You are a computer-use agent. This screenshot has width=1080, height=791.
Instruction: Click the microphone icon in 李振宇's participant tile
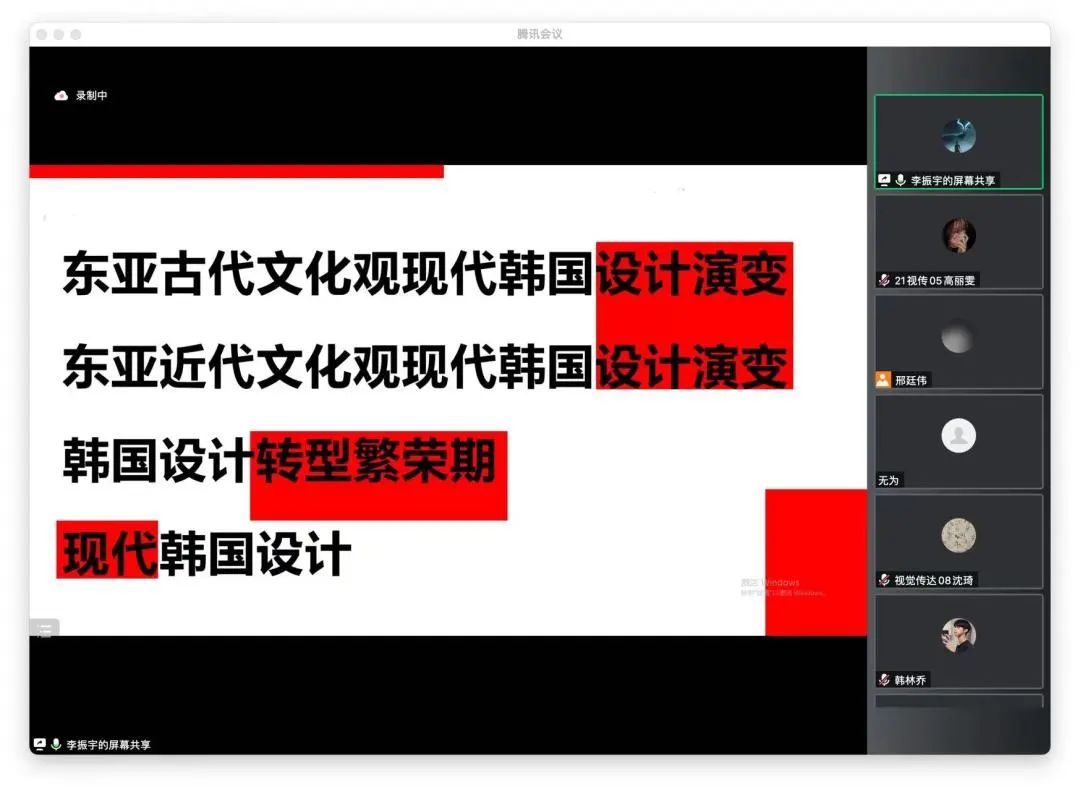tap(900, 180)
